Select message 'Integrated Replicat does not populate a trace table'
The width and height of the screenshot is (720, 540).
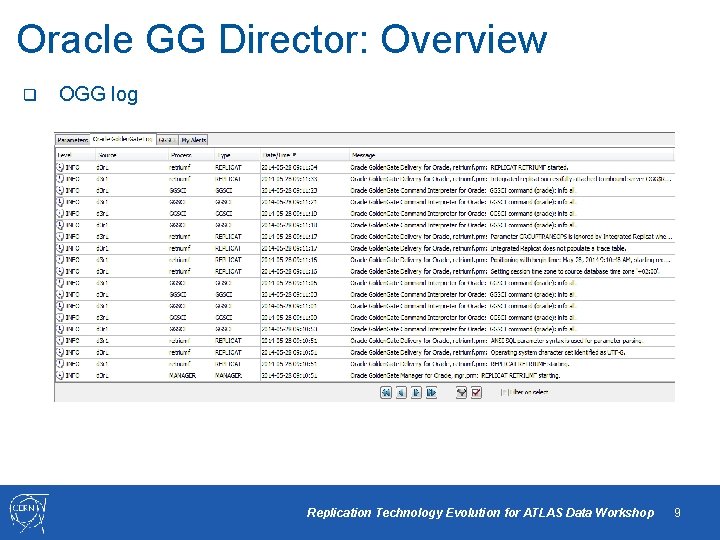coord(489,248)
